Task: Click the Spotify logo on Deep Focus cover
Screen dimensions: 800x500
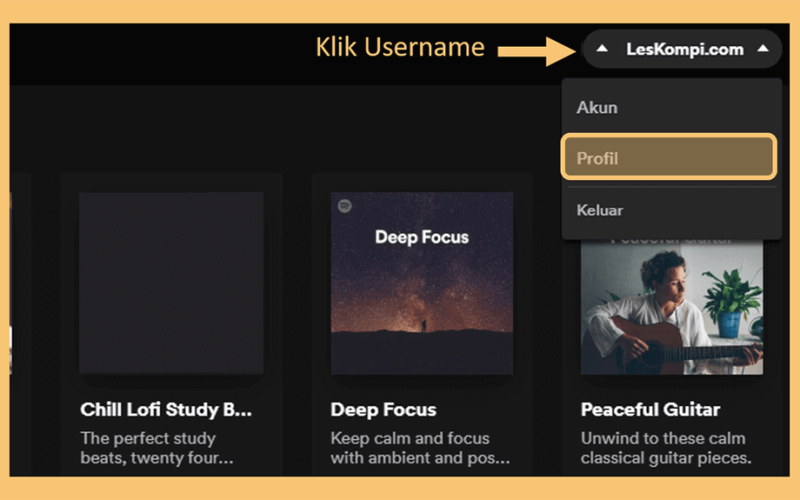Action: [x=345, y=206]
